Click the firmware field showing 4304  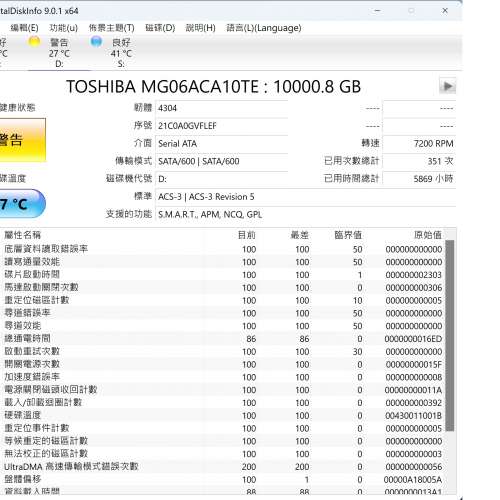(x=222, y=108)
